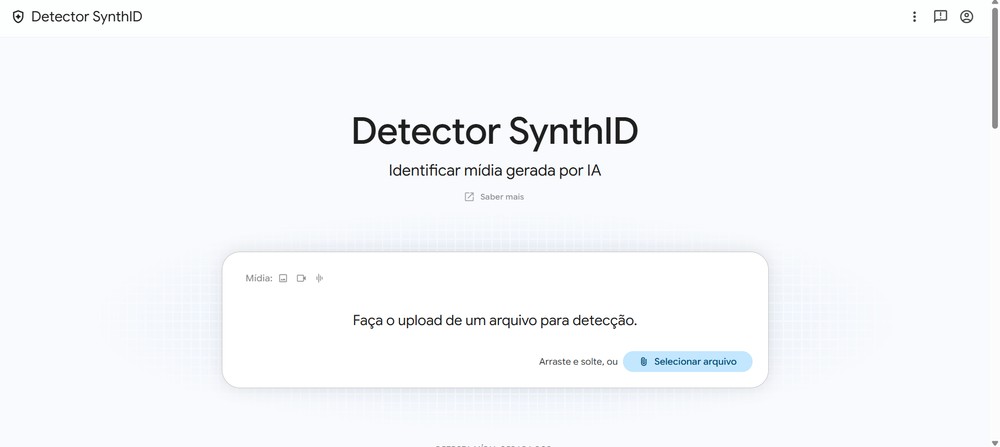Screen dimensions: 1000x447
Task: Open the user account icon
Action: [966, 17]
